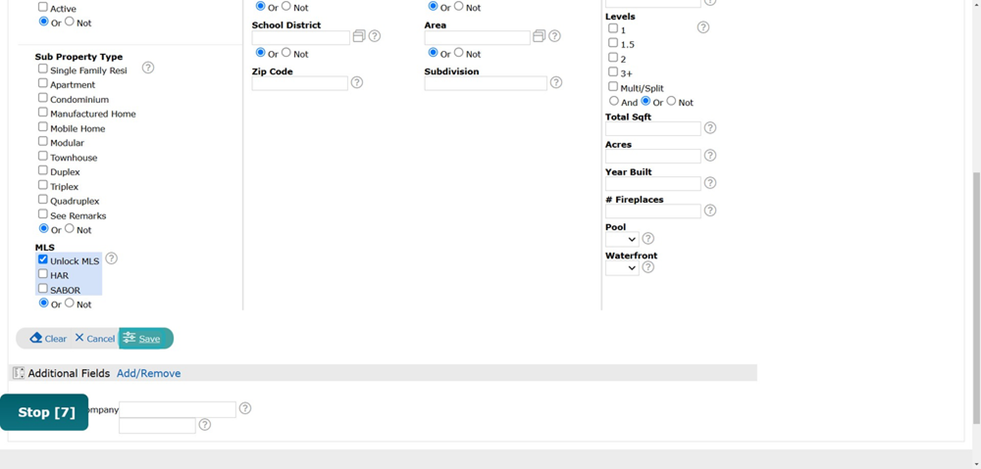The width and height of the screenshot is (981, 469).
Task: Show help for Year Built field
Action: pos(710,183)
